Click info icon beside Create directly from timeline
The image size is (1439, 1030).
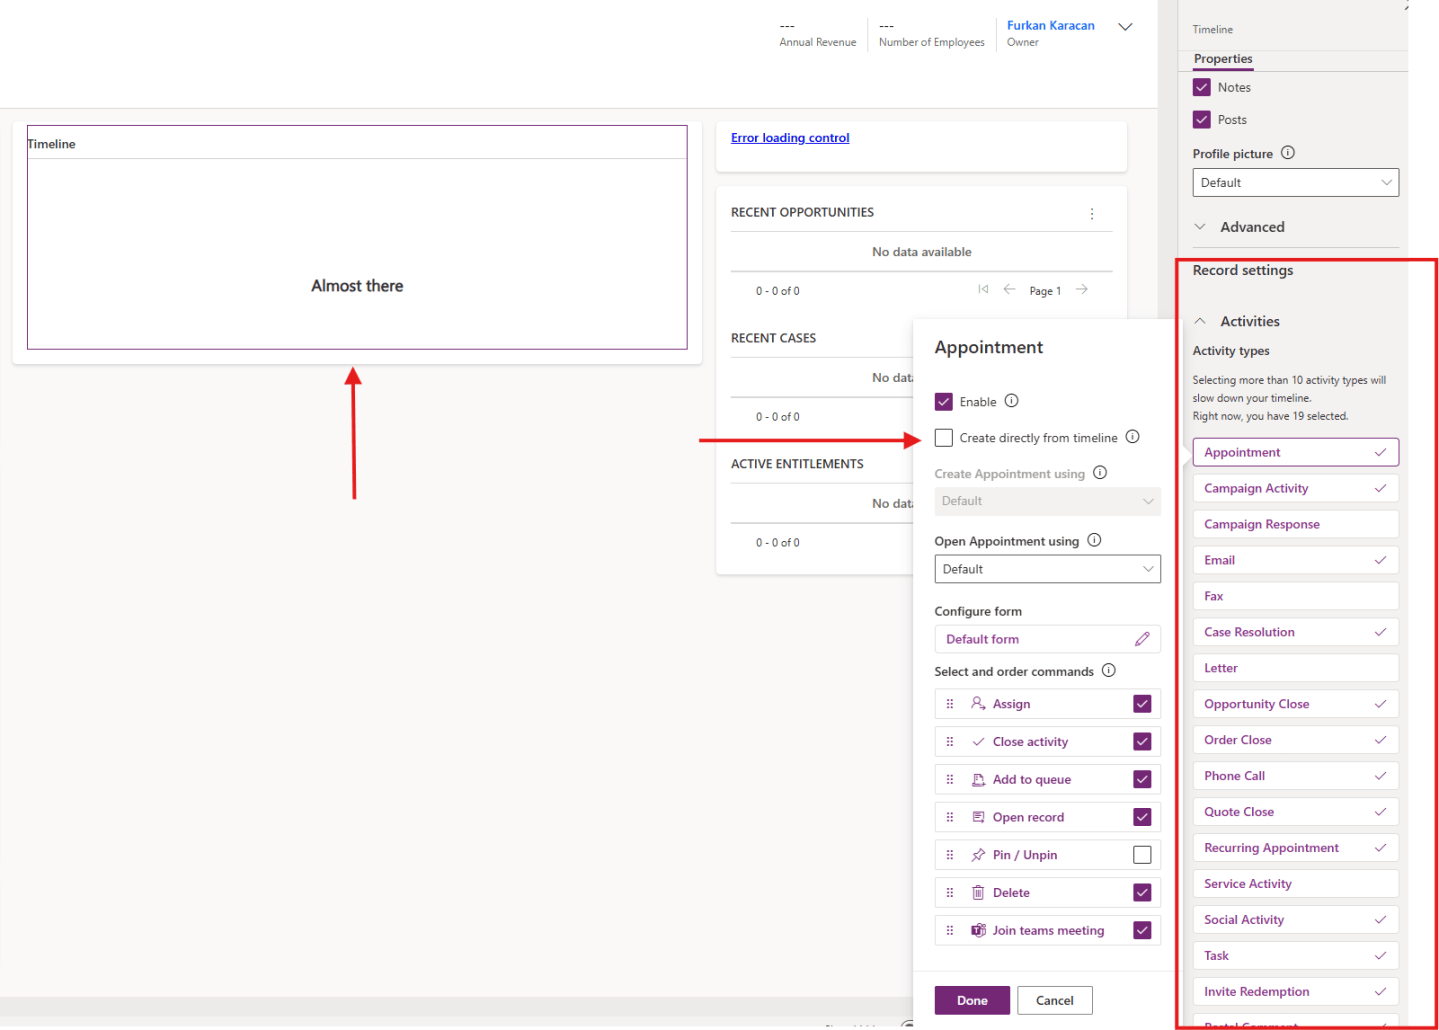1133,437
